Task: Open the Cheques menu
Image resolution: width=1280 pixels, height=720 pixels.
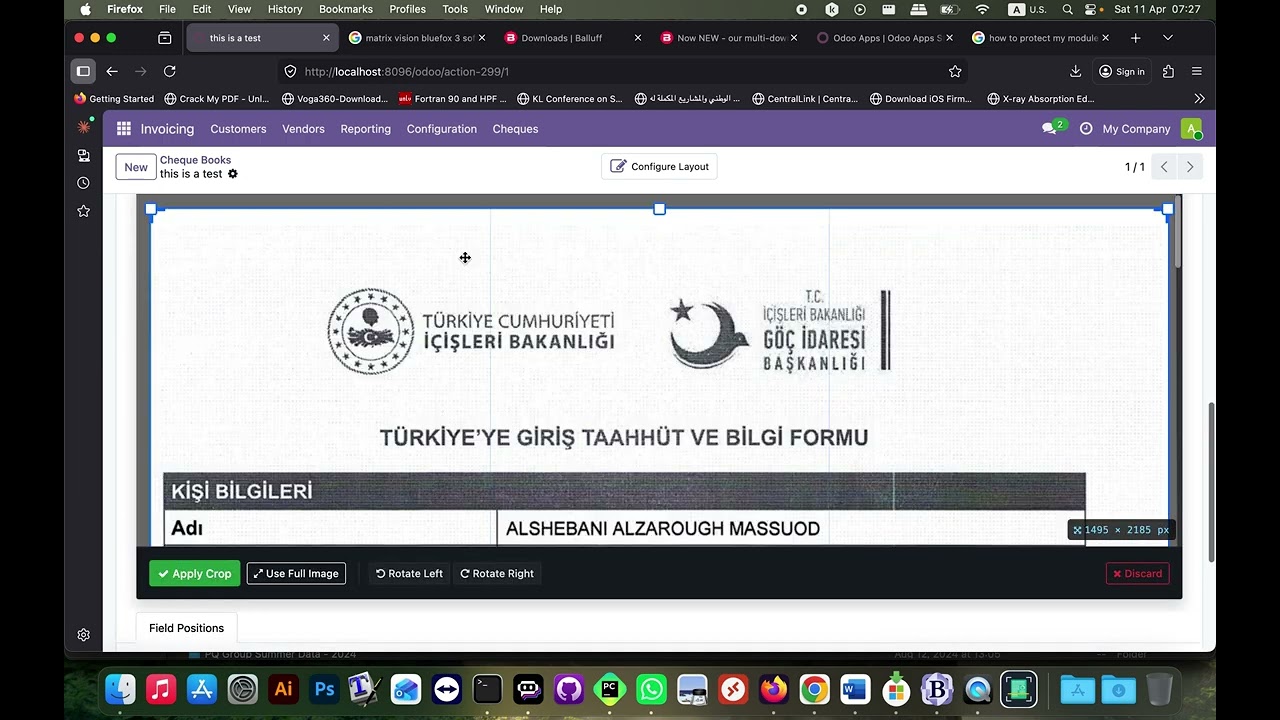Action: pos(515,129)
